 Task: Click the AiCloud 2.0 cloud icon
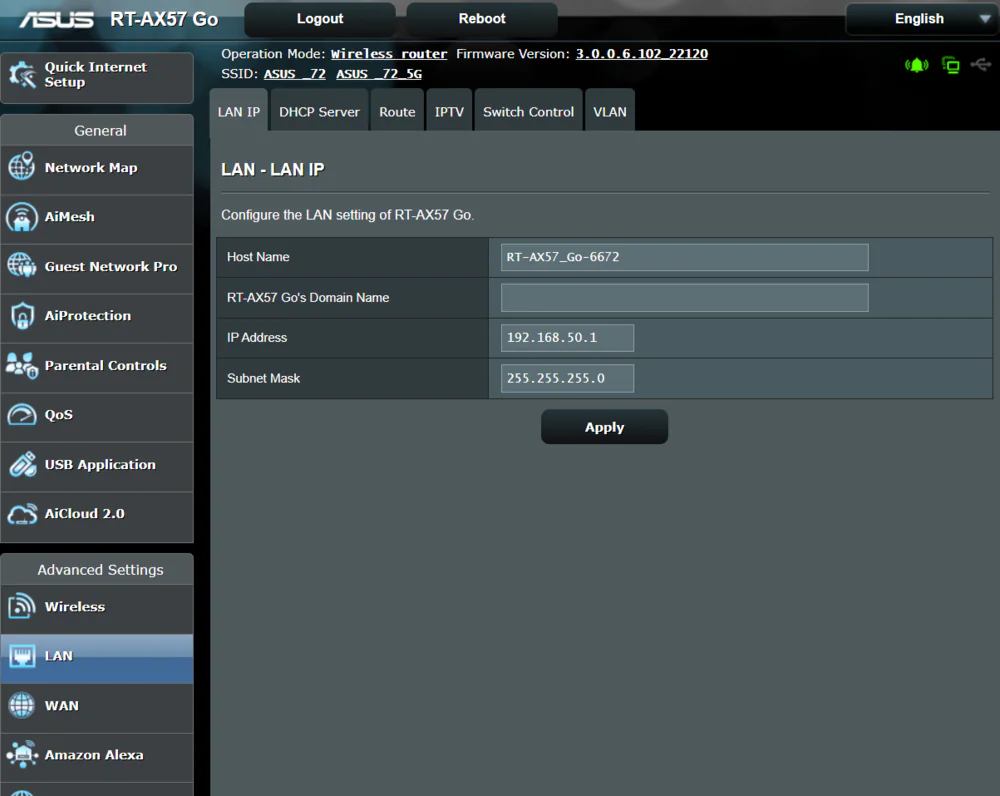[x=22, y=514]
